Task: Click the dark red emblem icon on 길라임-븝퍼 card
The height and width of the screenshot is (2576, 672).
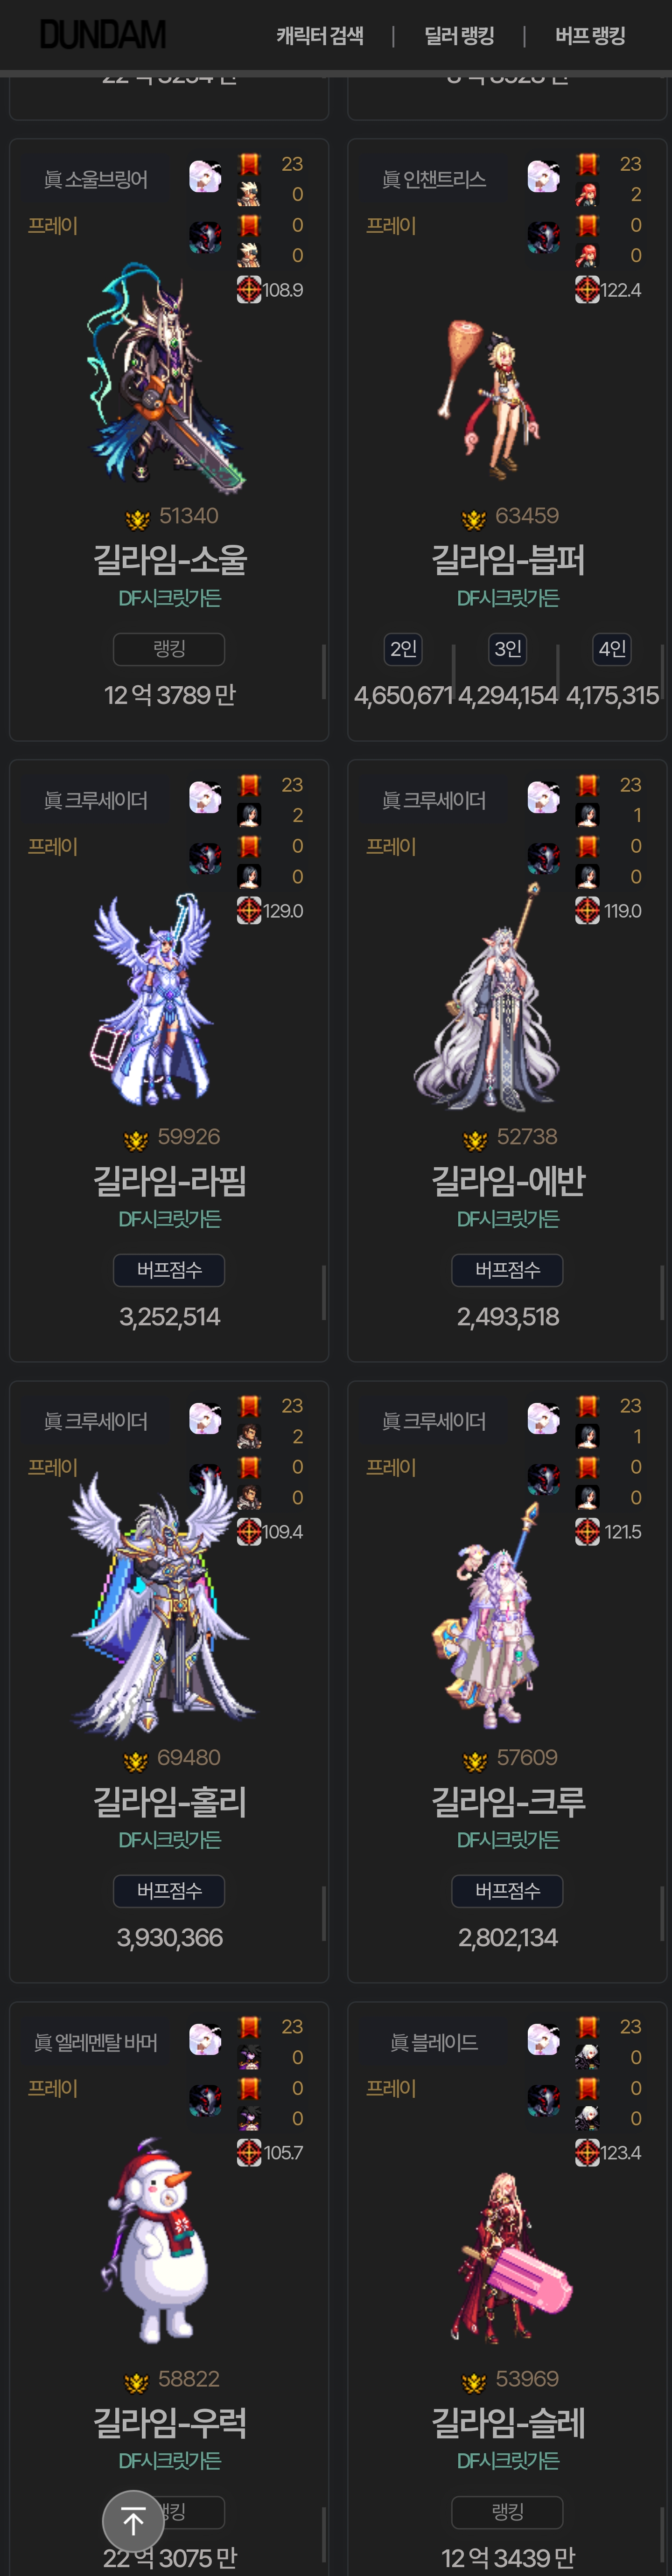Action: pyautogui.click(x=544, y=237)
